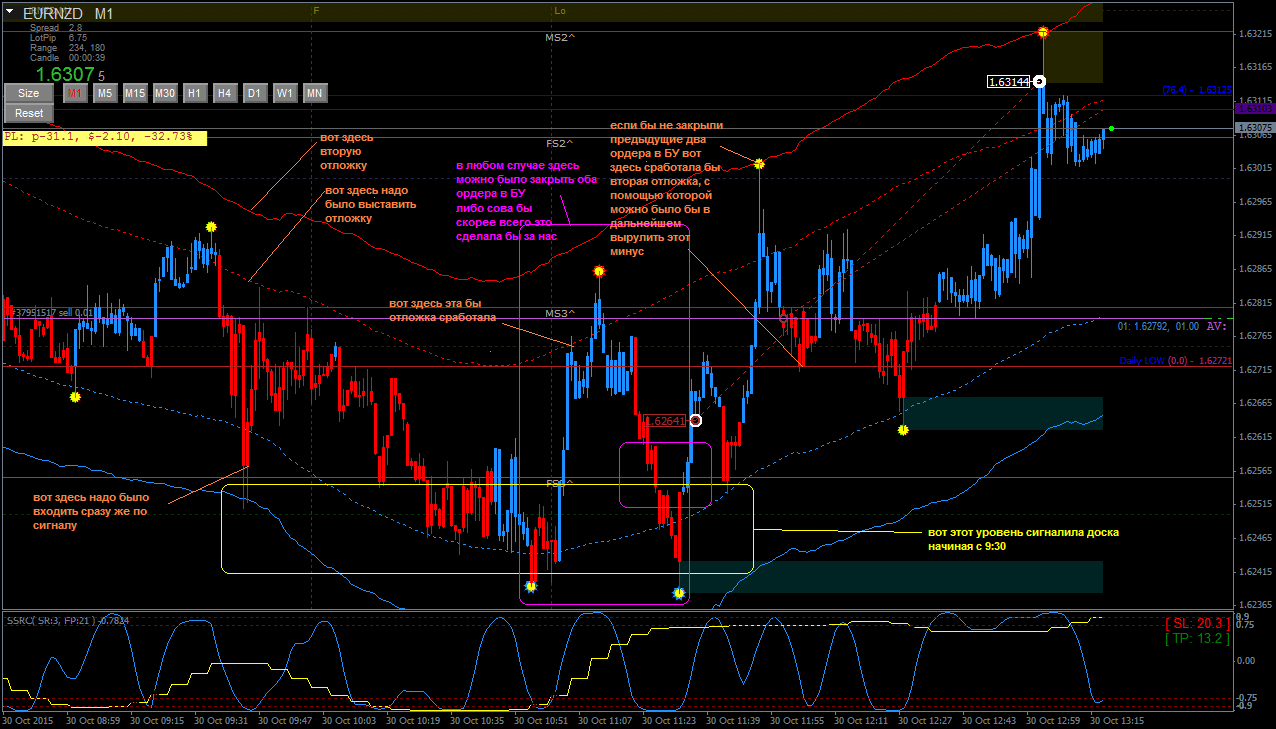Screen dimensions: 1276x729
Task: Click the purple 1.63103 price axis tag
Action: click(1254, 107)
